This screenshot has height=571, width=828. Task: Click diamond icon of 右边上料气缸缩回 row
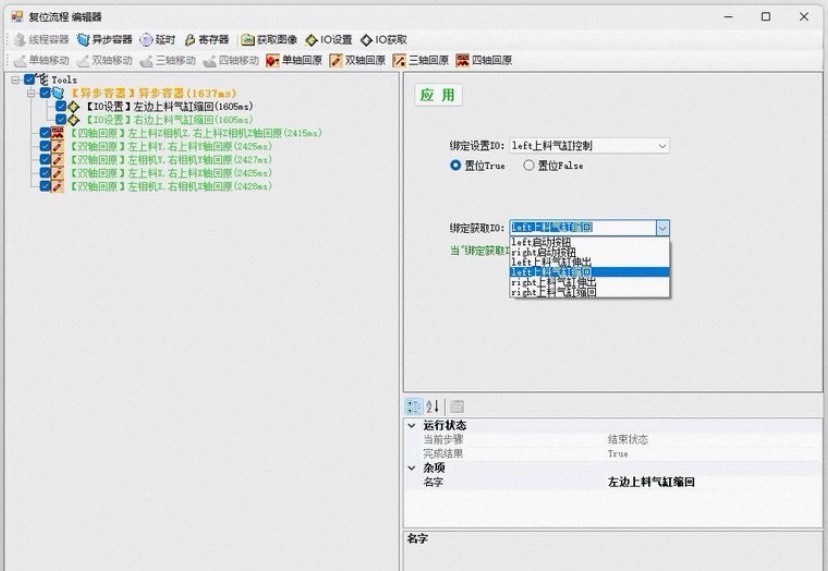pos(74,120)
